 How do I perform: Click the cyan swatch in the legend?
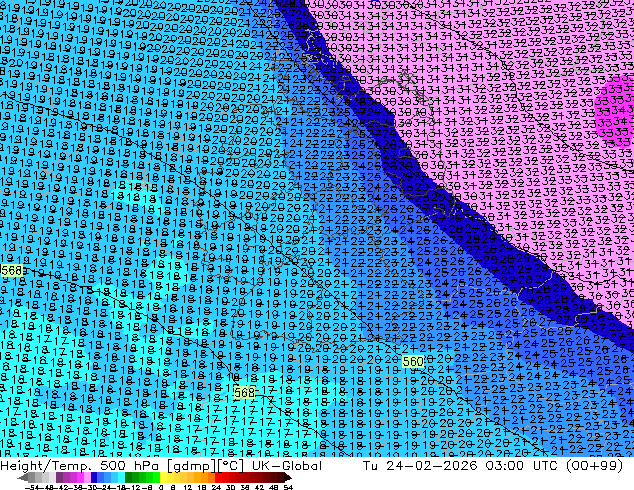121,478
